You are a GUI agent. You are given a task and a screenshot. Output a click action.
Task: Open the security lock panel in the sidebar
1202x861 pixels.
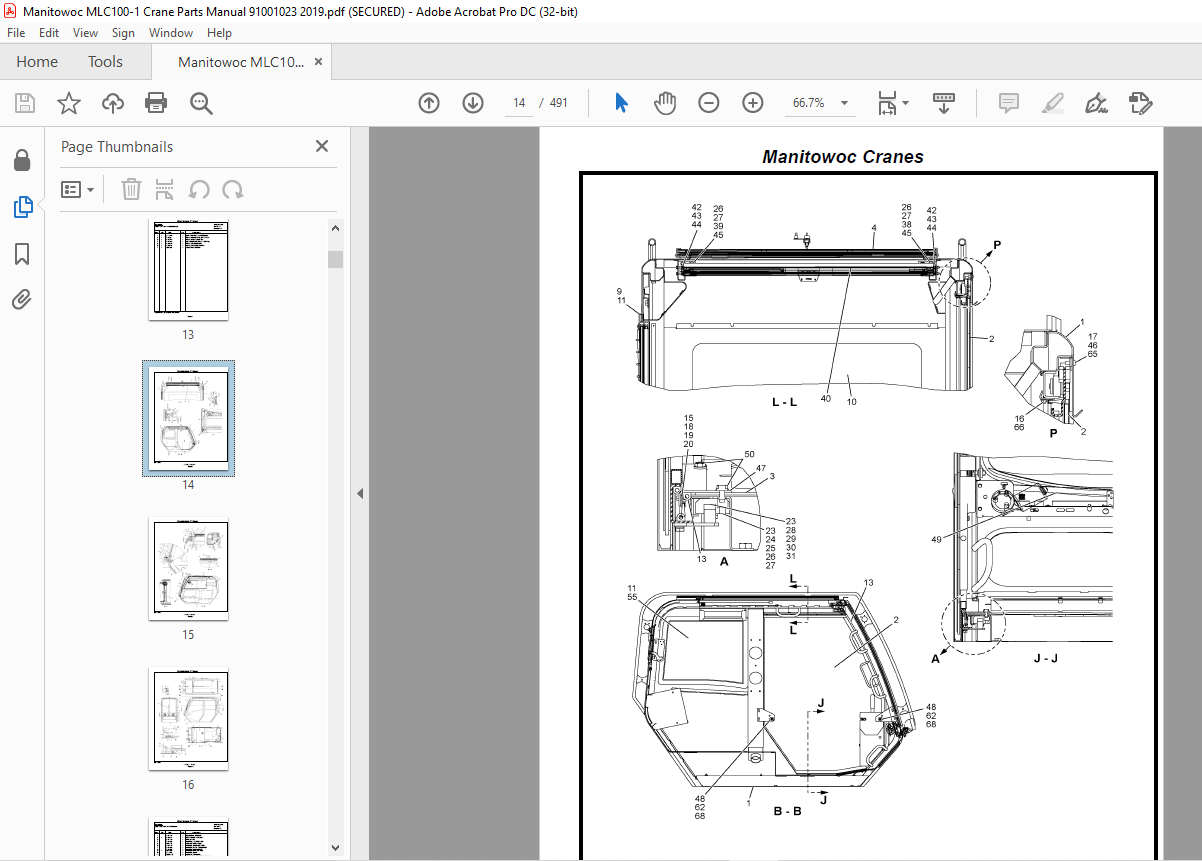click(22, 160)
